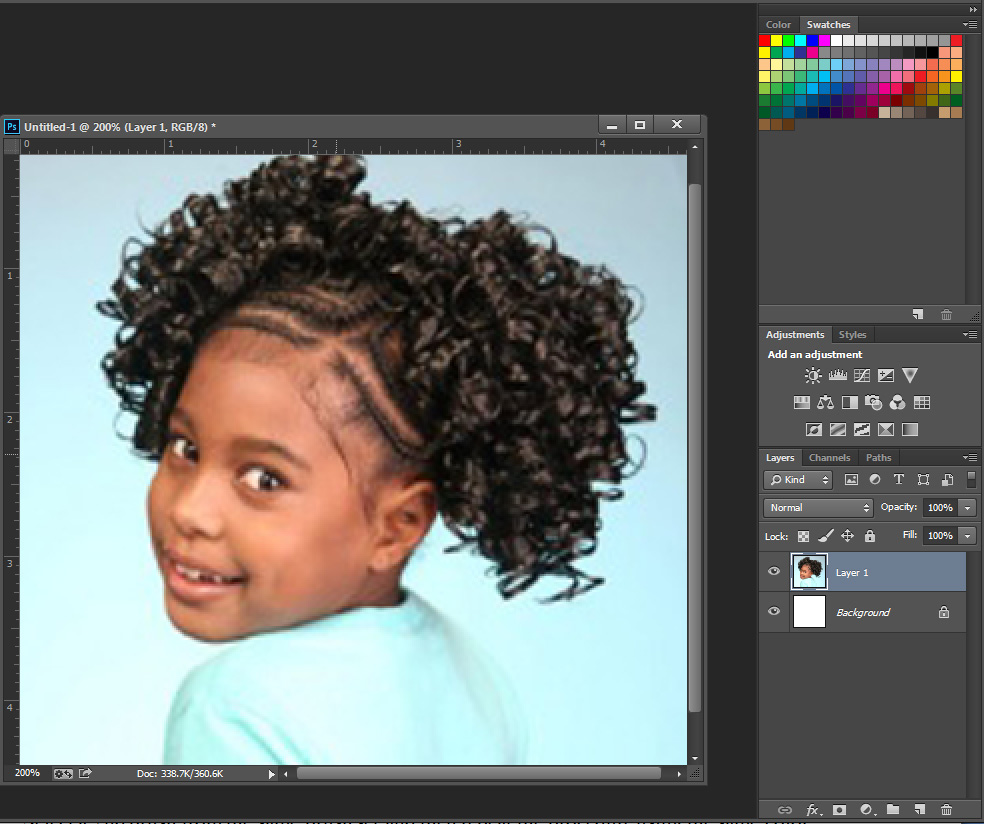Add a Vibrance adjustment

tap(910, 375)
